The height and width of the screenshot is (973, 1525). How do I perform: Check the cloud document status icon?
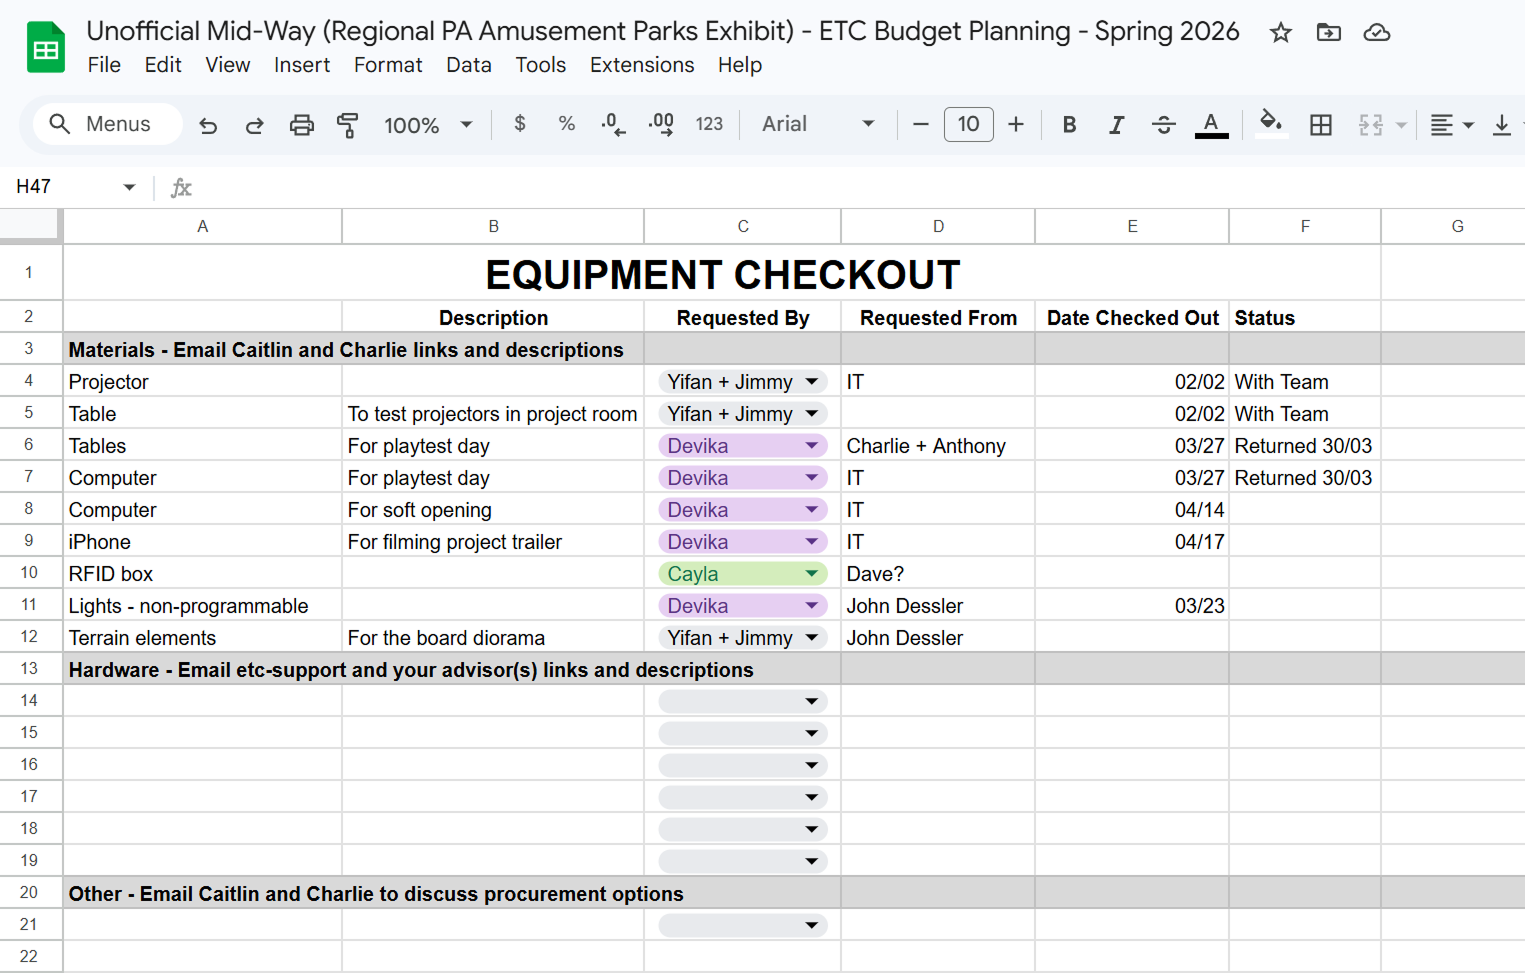click(1376, 33)
